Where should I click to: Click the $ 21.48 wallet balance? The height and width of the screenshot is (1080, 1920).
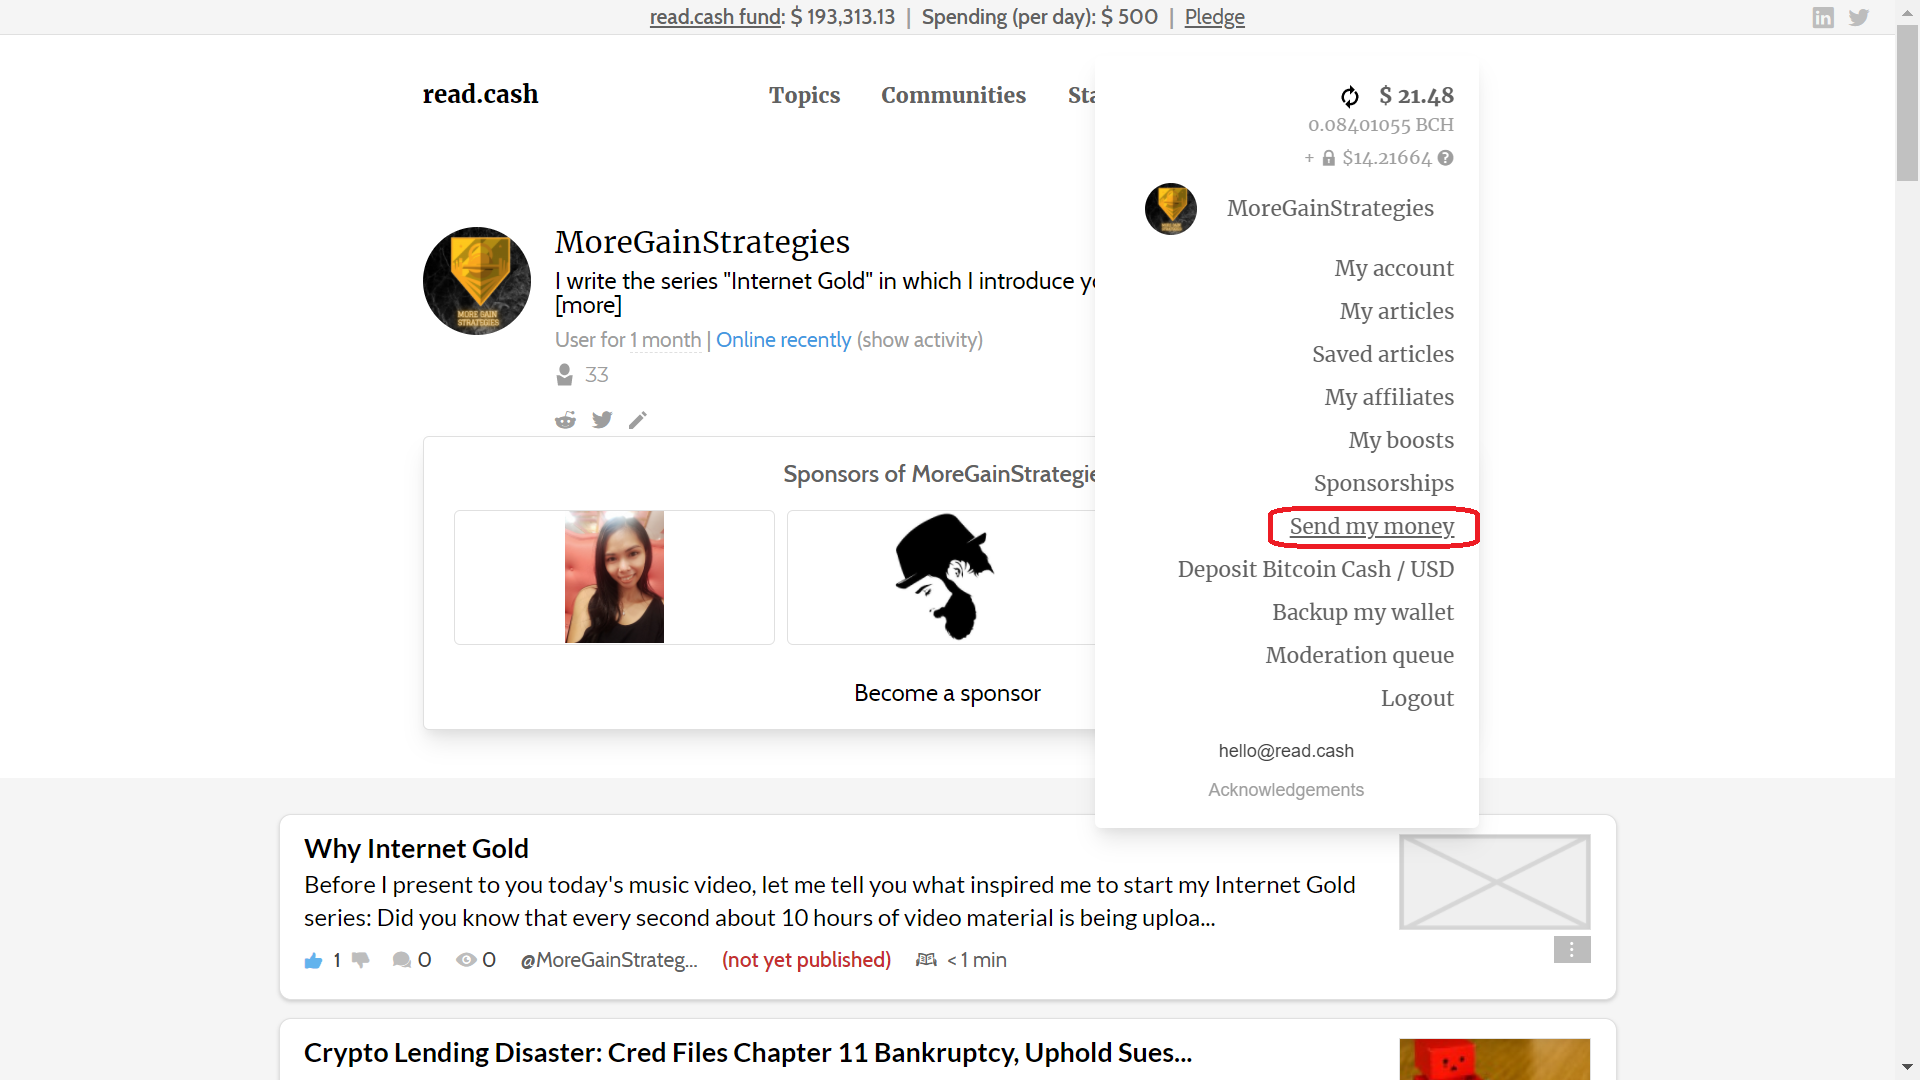click(x=1417, y=96)
